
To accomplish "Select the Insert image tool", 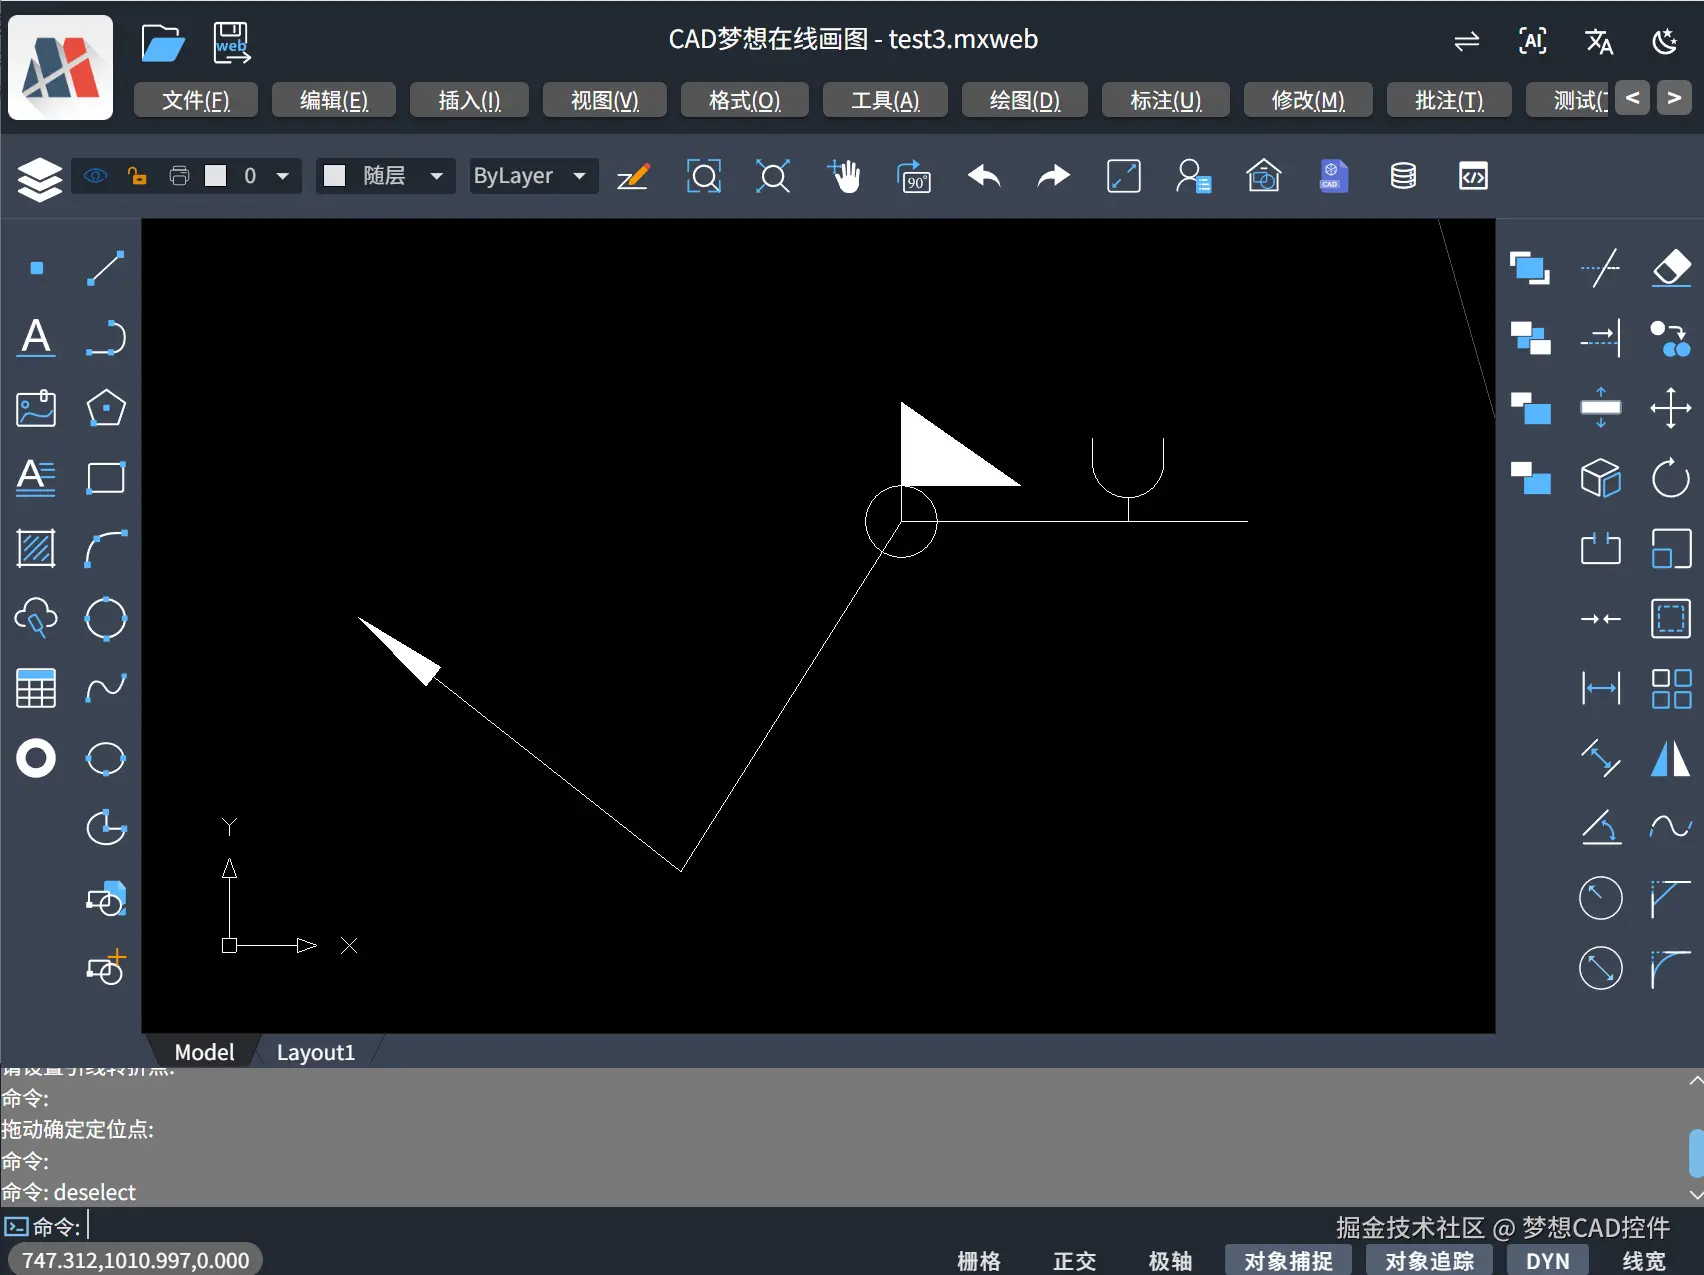I will [x=36, y=408].
